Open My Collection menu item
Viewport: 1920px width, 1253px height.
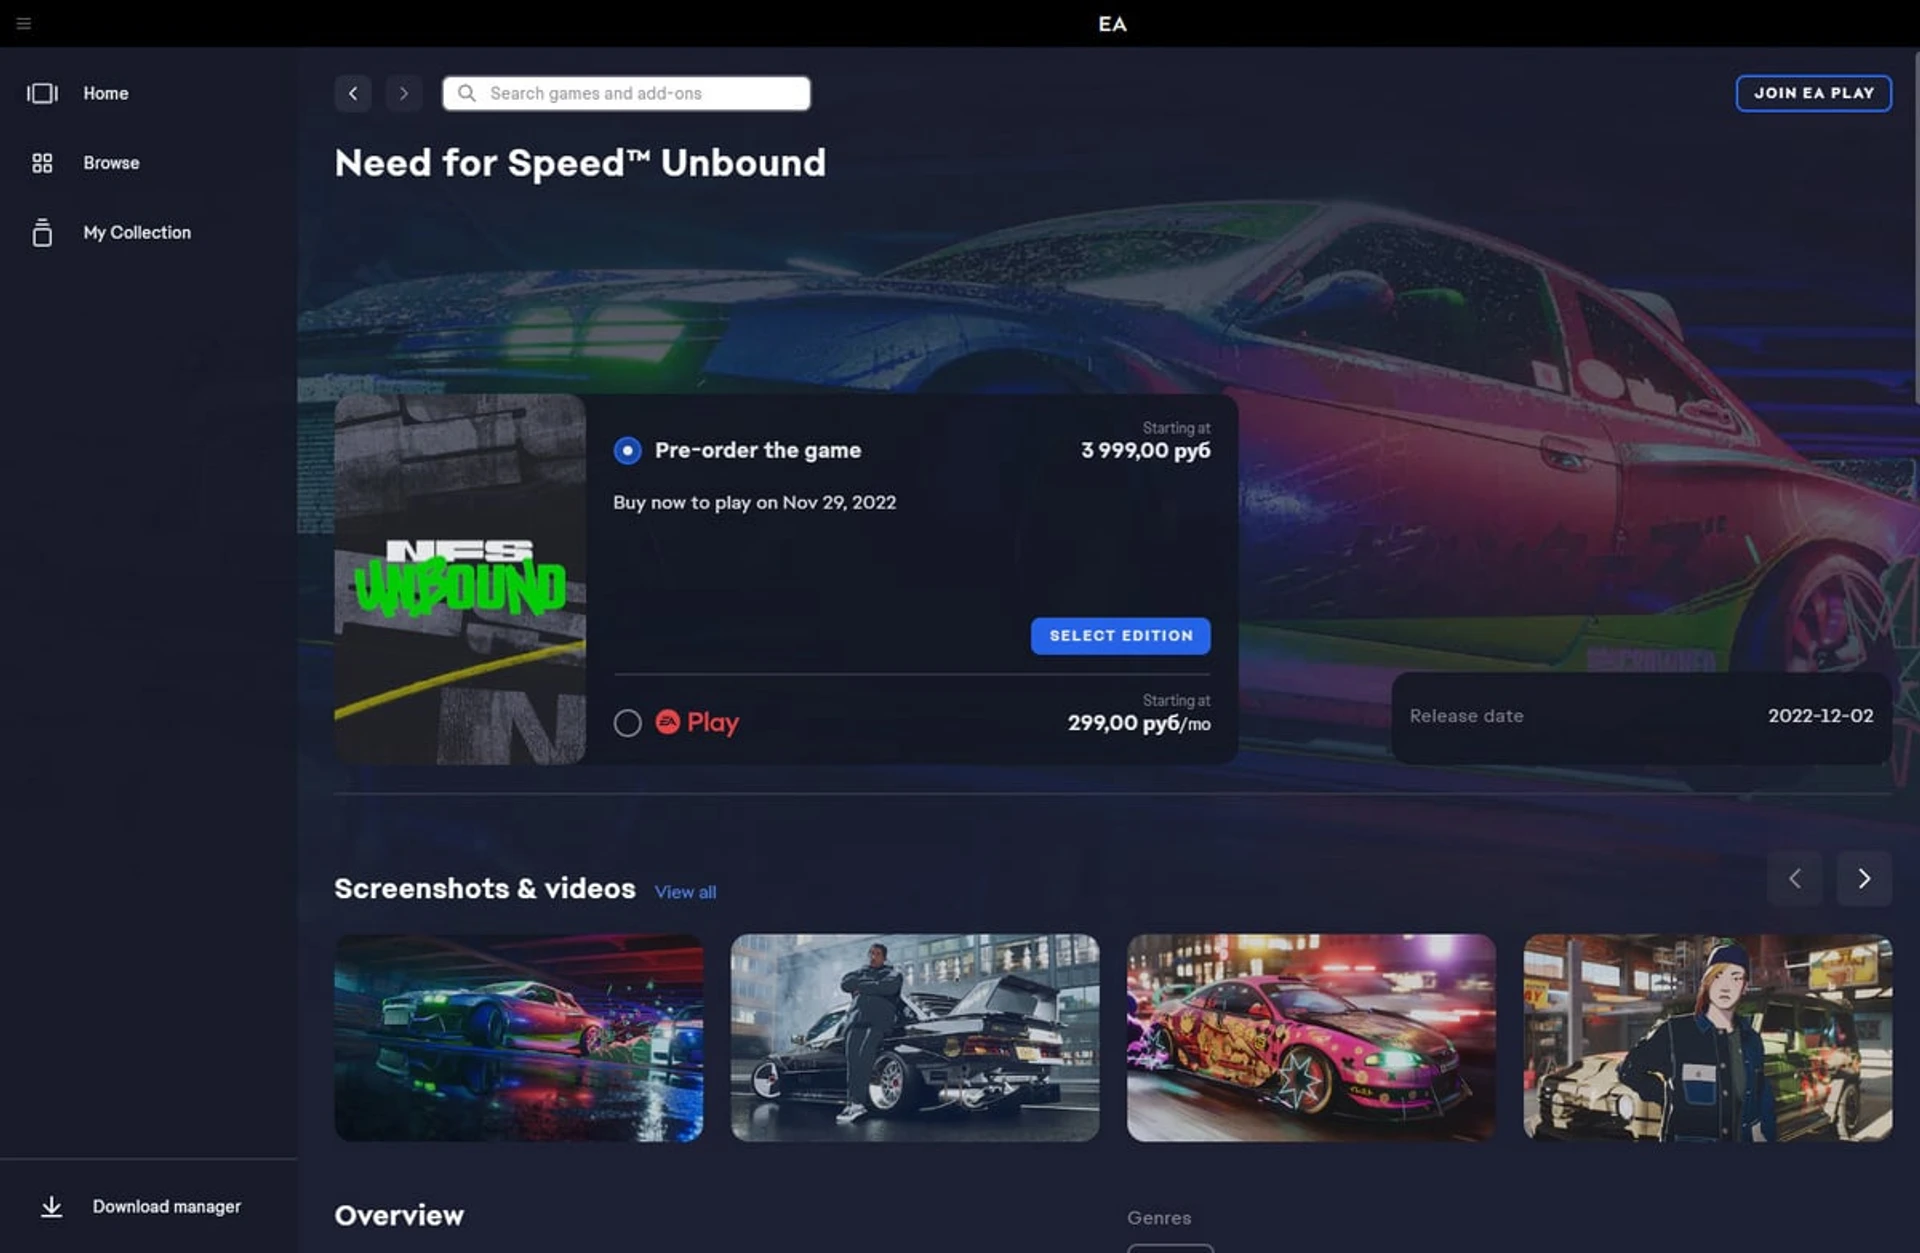(137, 232)
